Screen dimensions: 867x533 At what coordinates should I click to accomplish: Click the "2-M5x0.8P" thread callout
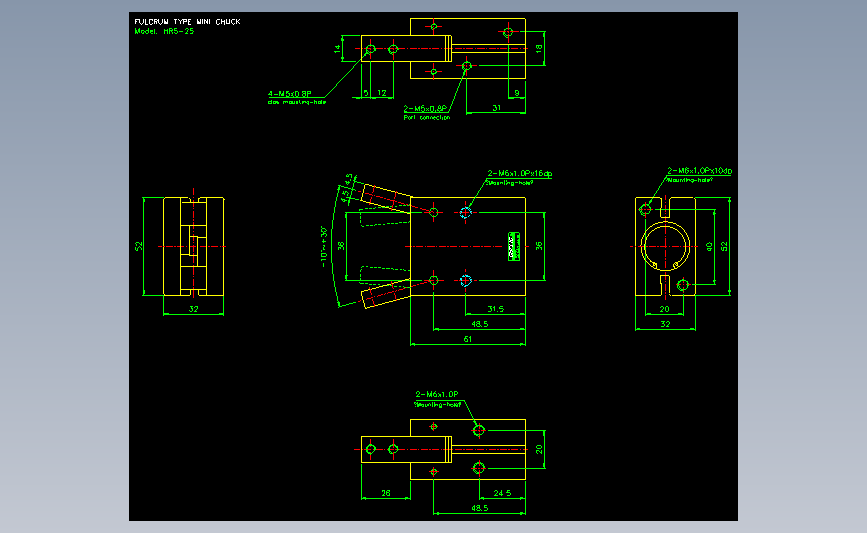425,108
